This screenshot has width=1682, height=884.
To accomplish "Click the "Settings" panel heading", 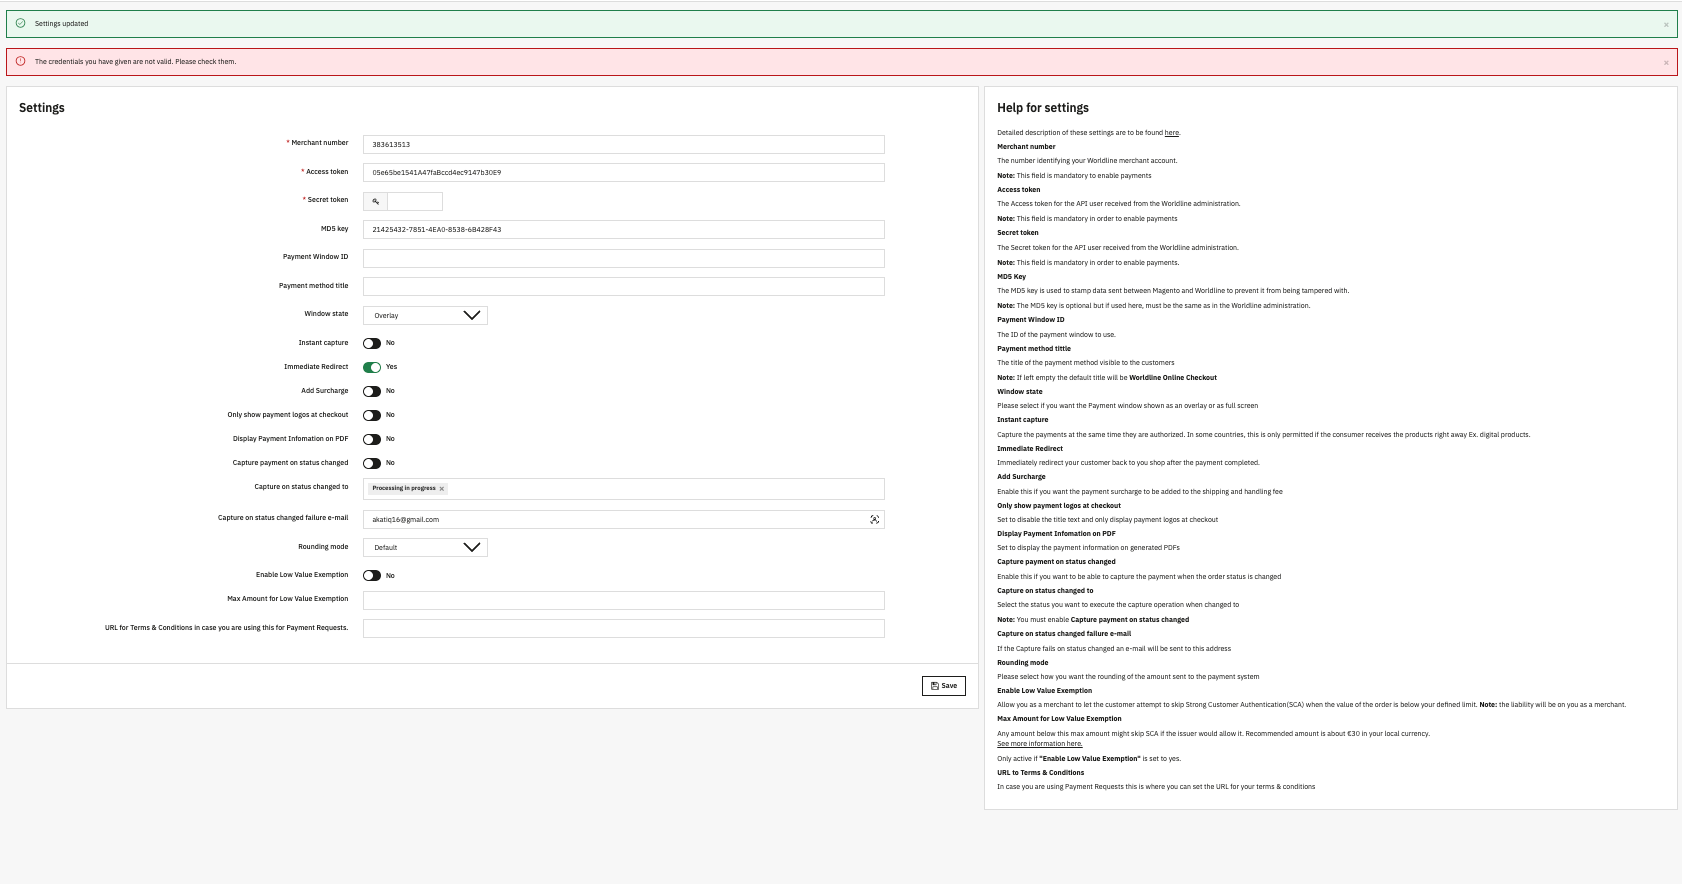I will point(42,108).
